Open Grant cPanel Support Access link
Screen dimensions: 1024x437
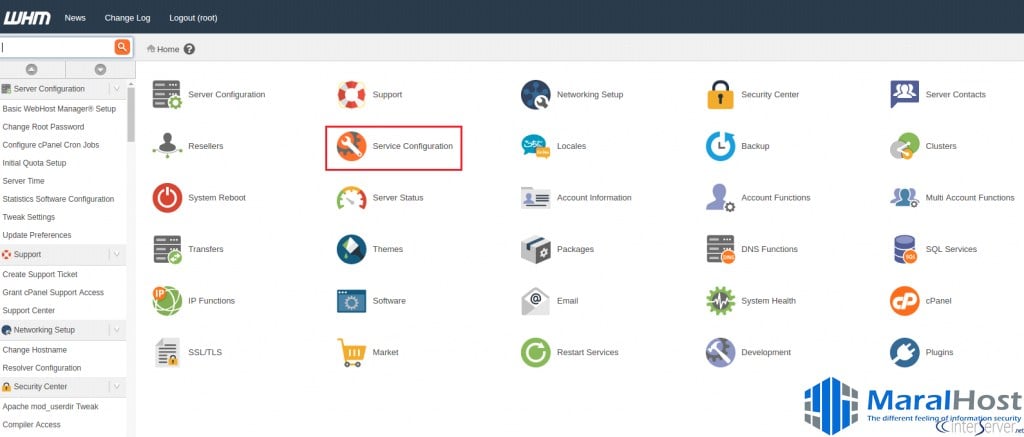tap(53, 293)
